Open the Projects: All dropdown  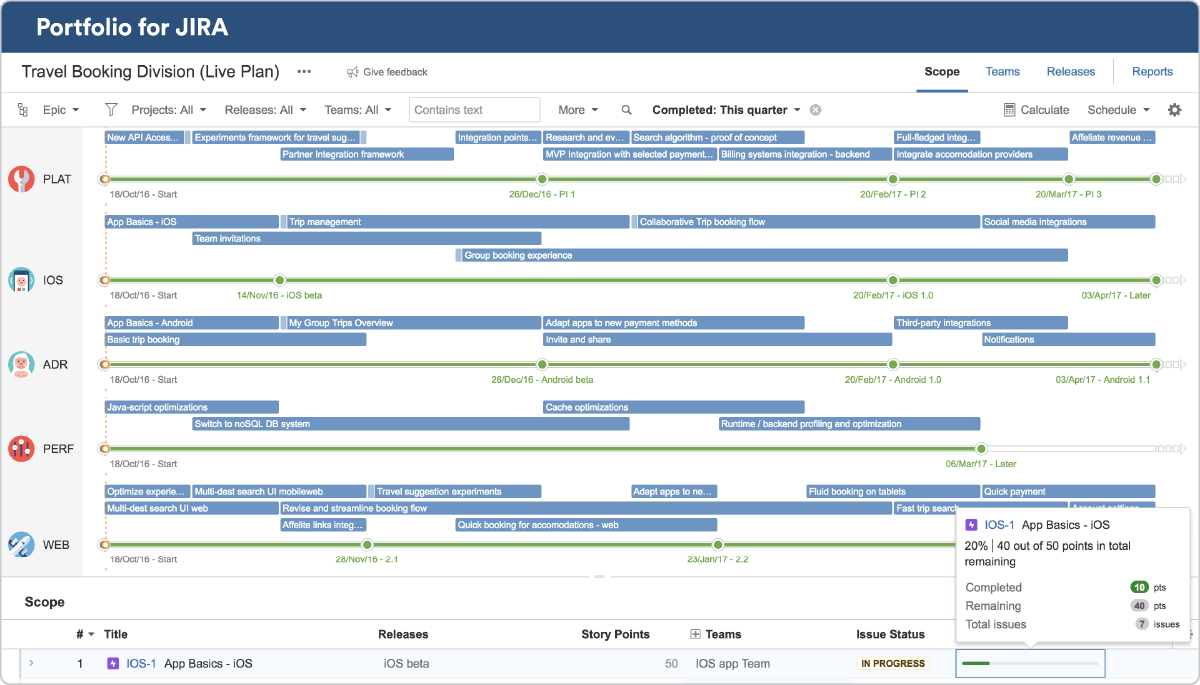click(x=169, y=110)
